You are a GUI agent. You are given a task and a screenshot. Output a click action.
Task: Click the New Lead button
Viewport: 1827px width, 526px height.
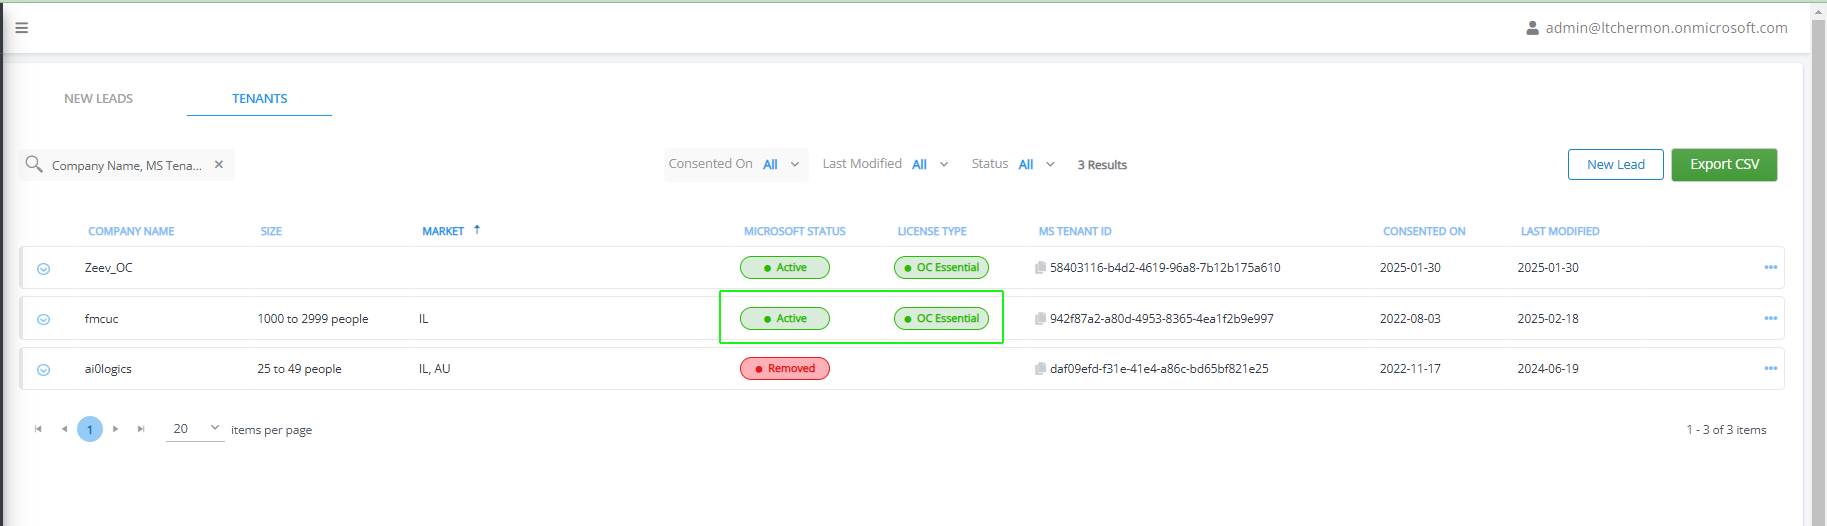[x=1615, y=165]
